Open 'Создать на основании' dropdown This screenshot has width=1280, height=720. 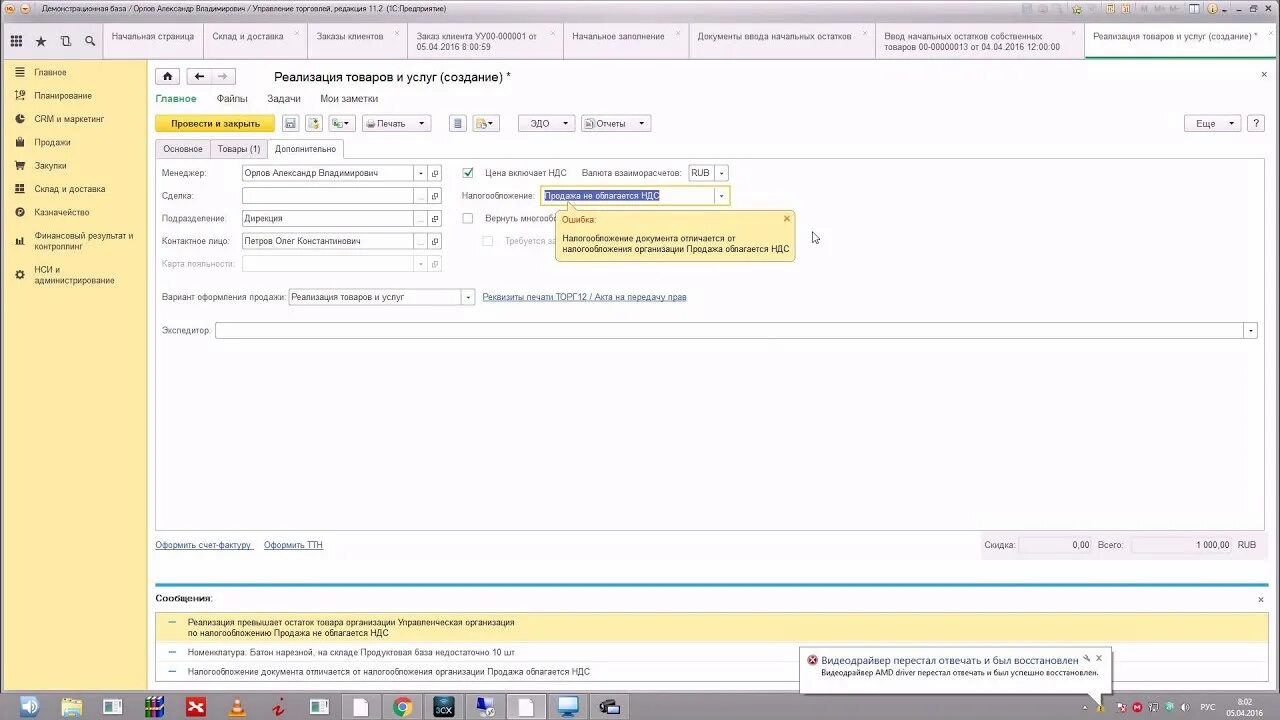(x=341, y=123)
